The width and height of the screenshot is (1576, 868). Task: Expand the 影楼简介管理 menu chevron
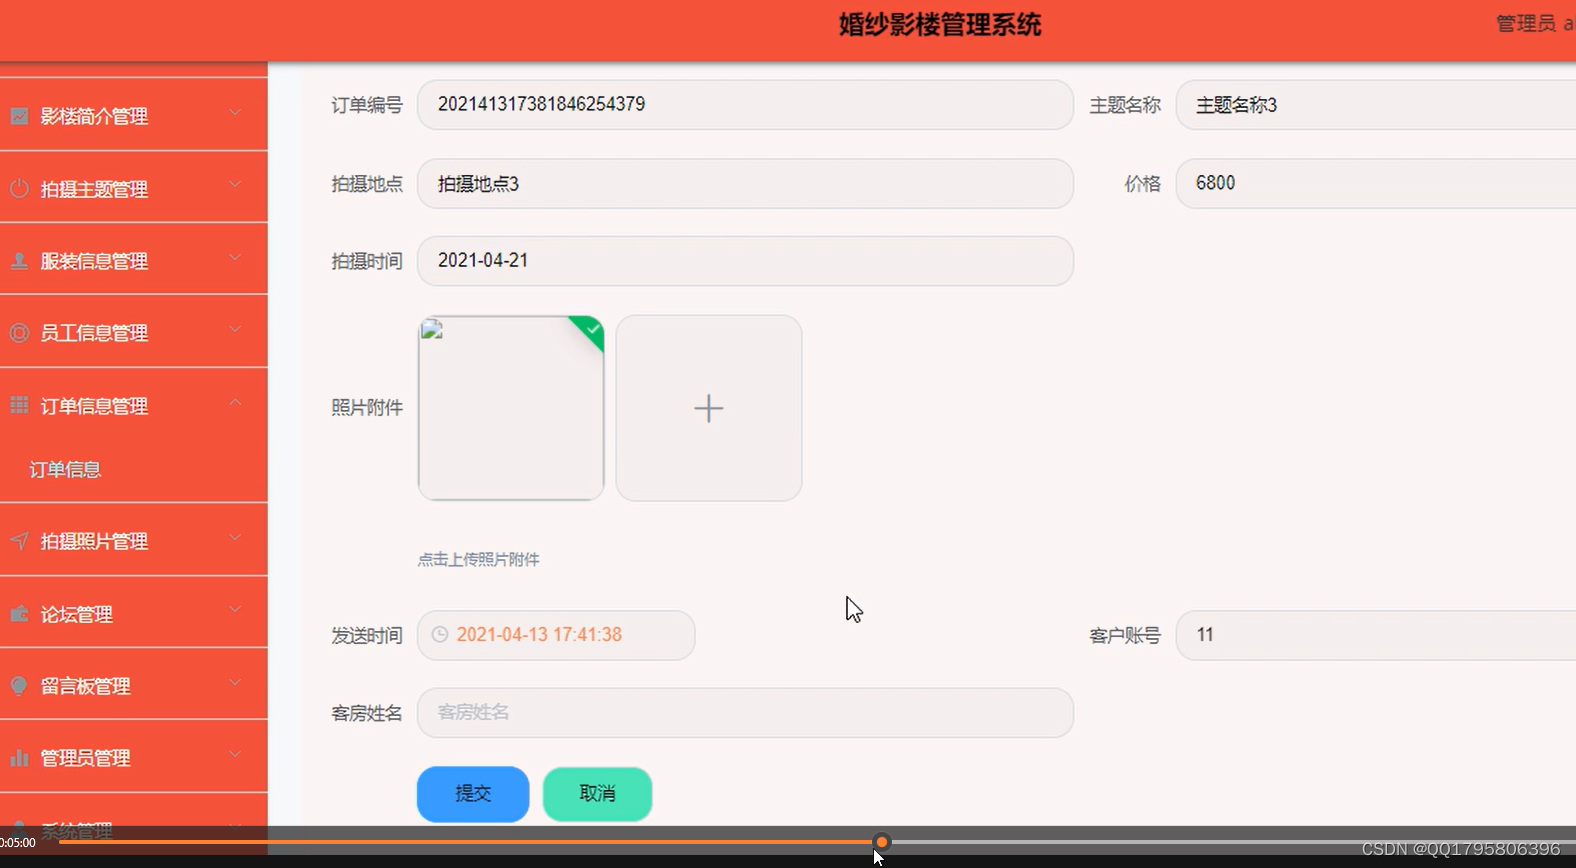coord(235,112)
